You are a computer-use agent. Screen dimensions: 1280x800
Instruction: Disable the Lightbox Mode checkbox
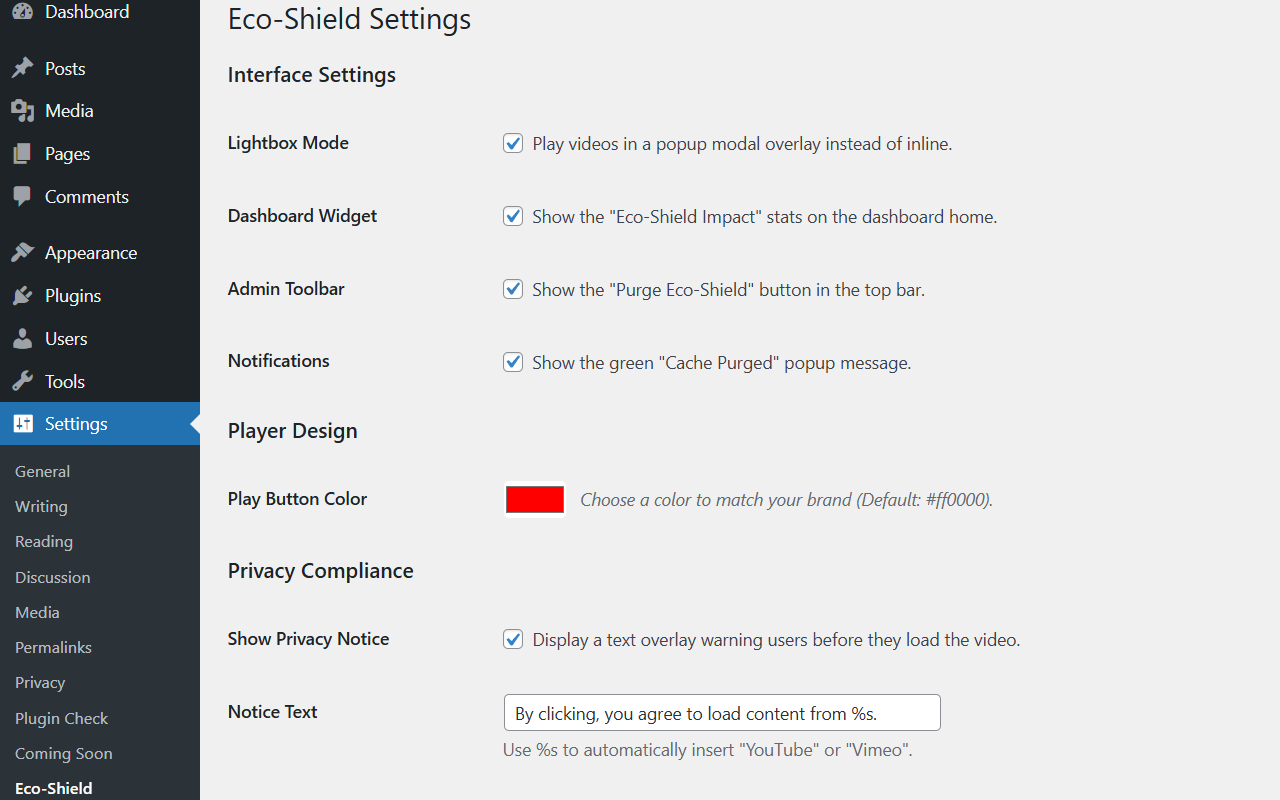pos(513,143)
